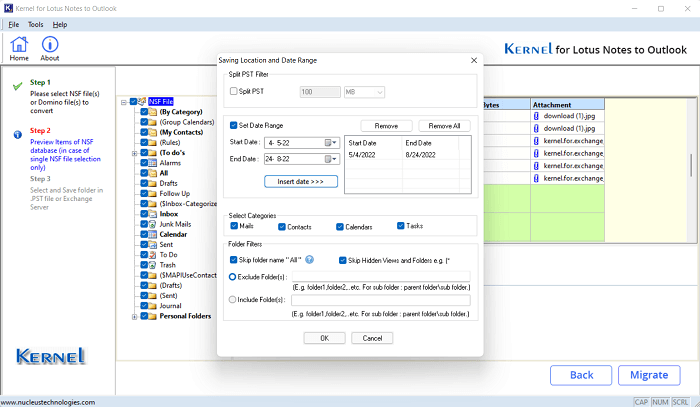The image size is (700, 407).
Task: Enable the Split PST checkbox
Action: click(x=233, y=91)
